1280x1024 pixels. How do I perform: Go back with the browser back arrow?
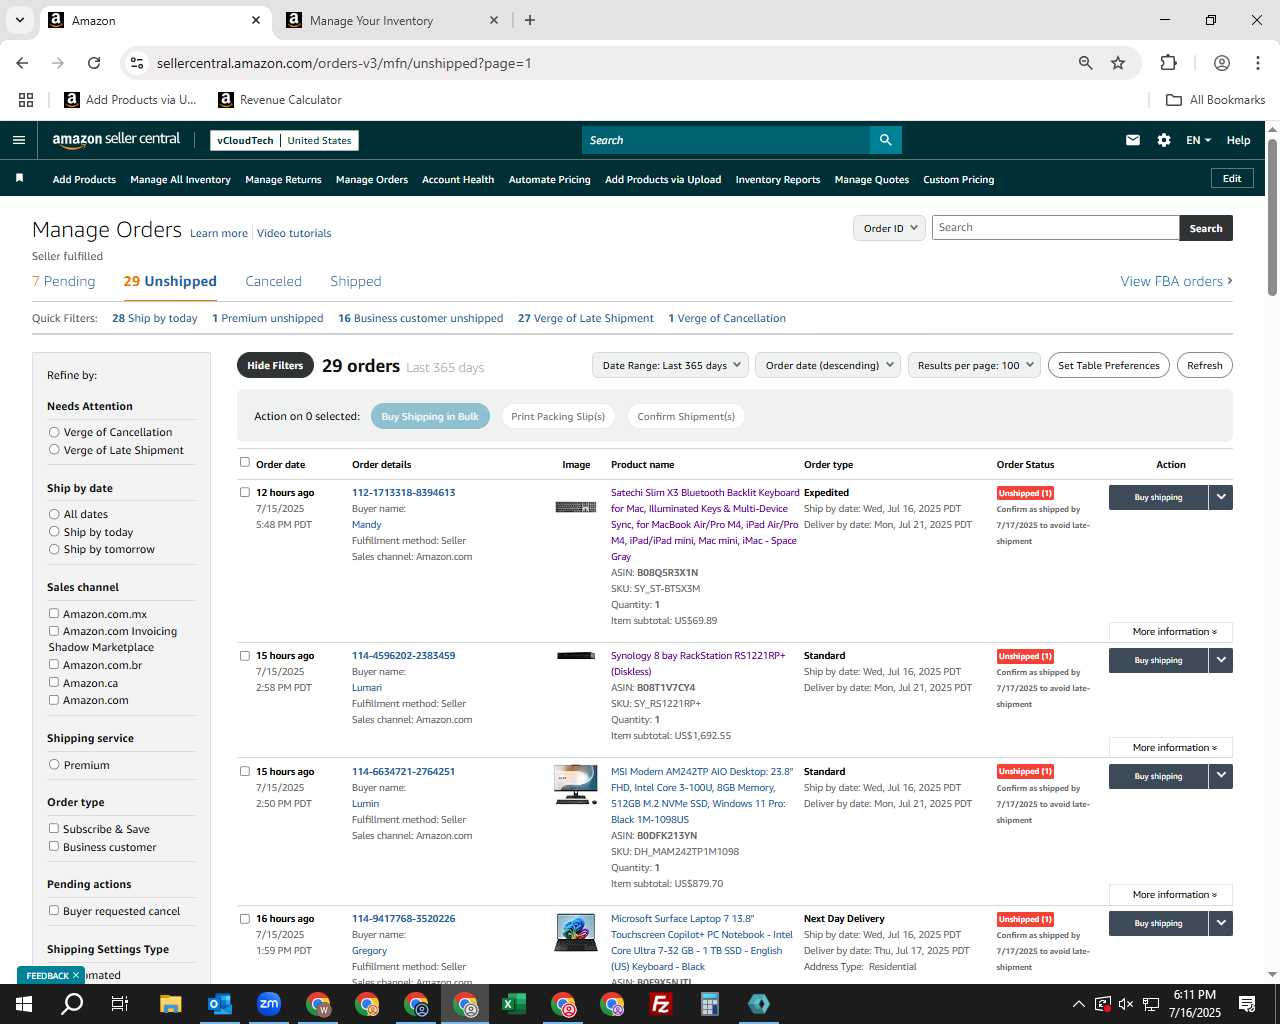click(x=22, y=63)
